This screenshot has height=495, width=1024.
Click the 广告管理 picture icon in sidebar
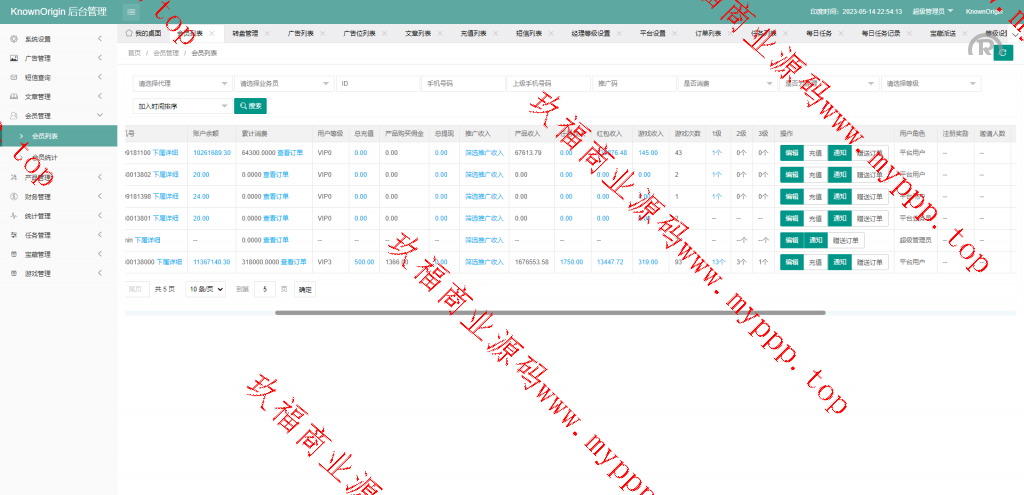tap(13, 58)
